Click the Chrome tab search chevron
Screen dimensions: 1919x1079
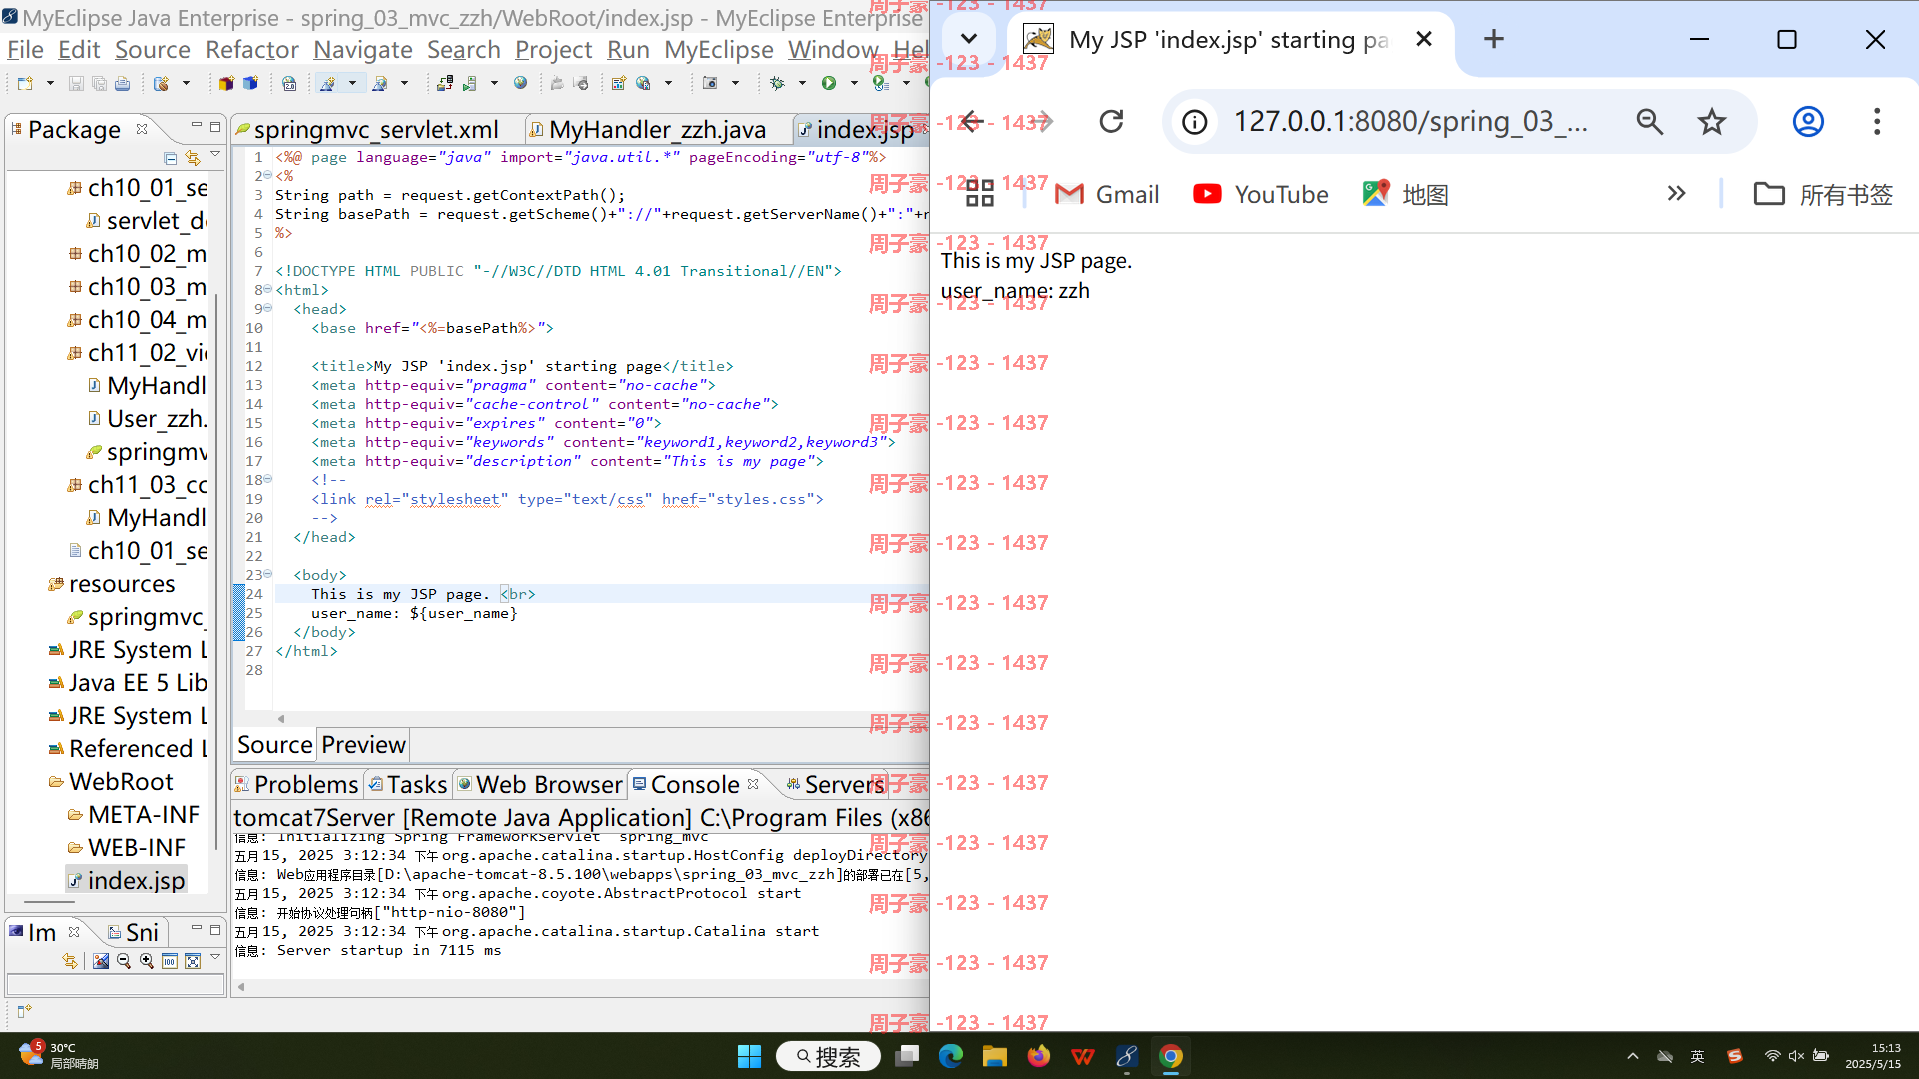pos(968,39)
